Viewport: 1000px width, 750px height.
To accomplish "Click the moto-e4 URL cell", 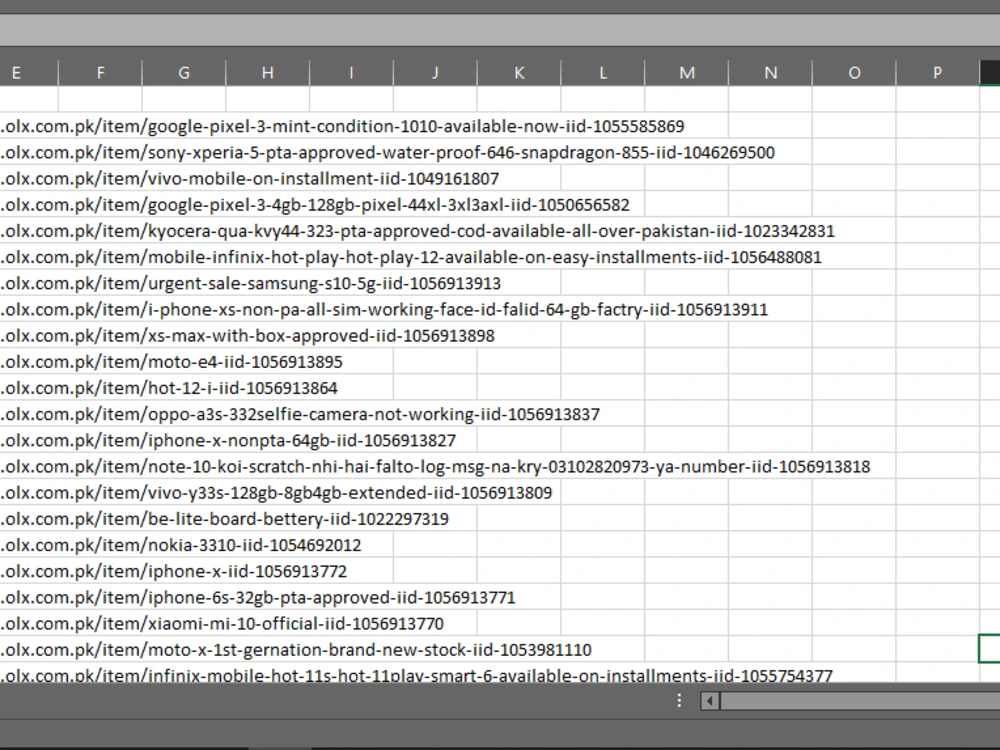I will pos(172,362).
